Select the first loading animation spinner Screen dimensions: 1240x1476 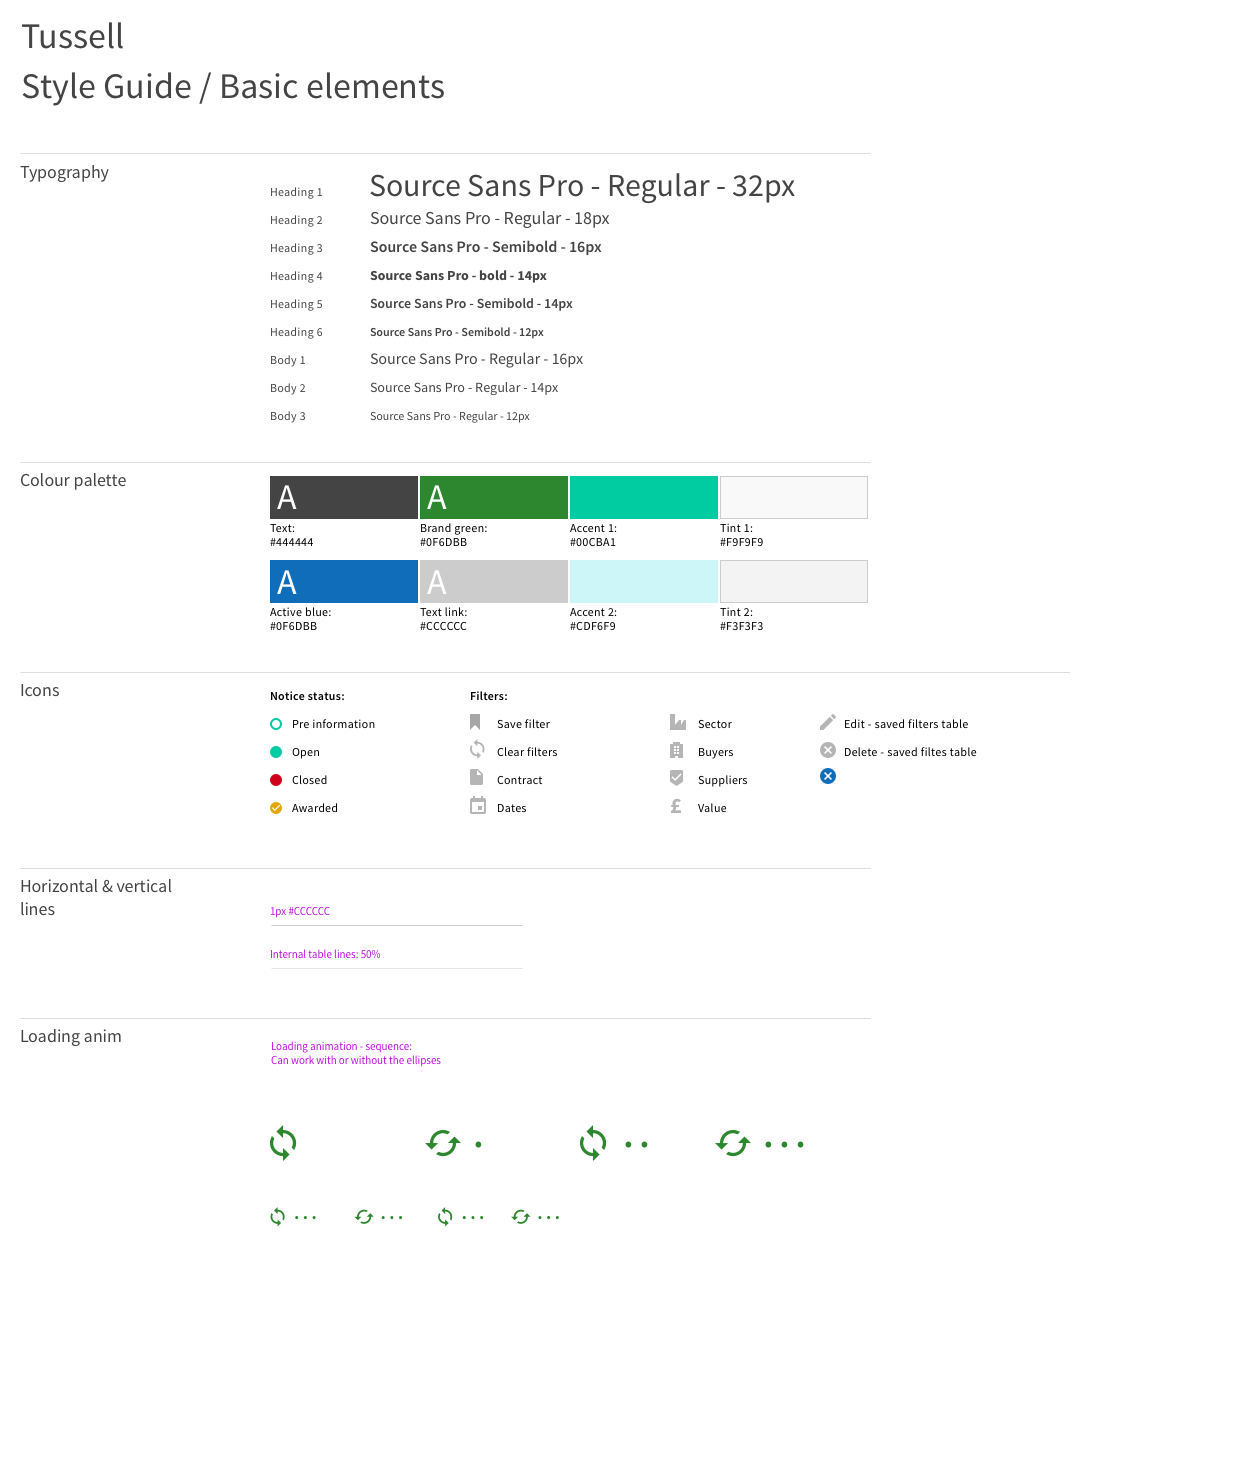pyautogui.click(x=283, y=1143)
